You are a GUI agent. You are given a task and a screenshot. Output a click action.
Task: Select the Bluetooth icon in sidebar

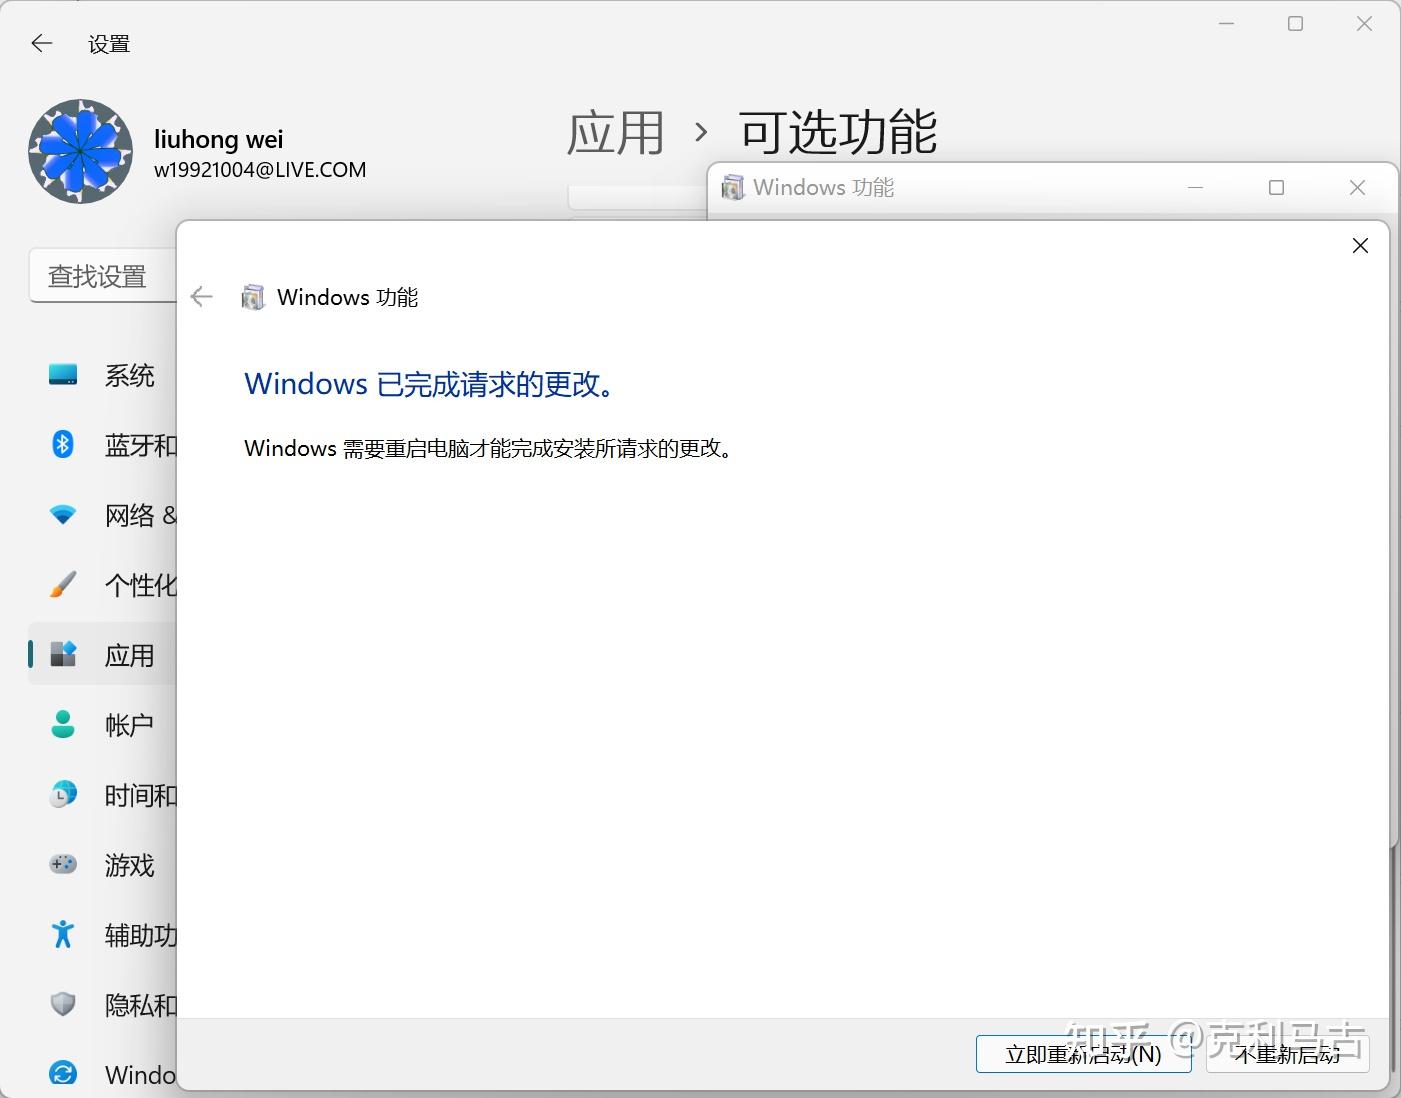[63, 444]
